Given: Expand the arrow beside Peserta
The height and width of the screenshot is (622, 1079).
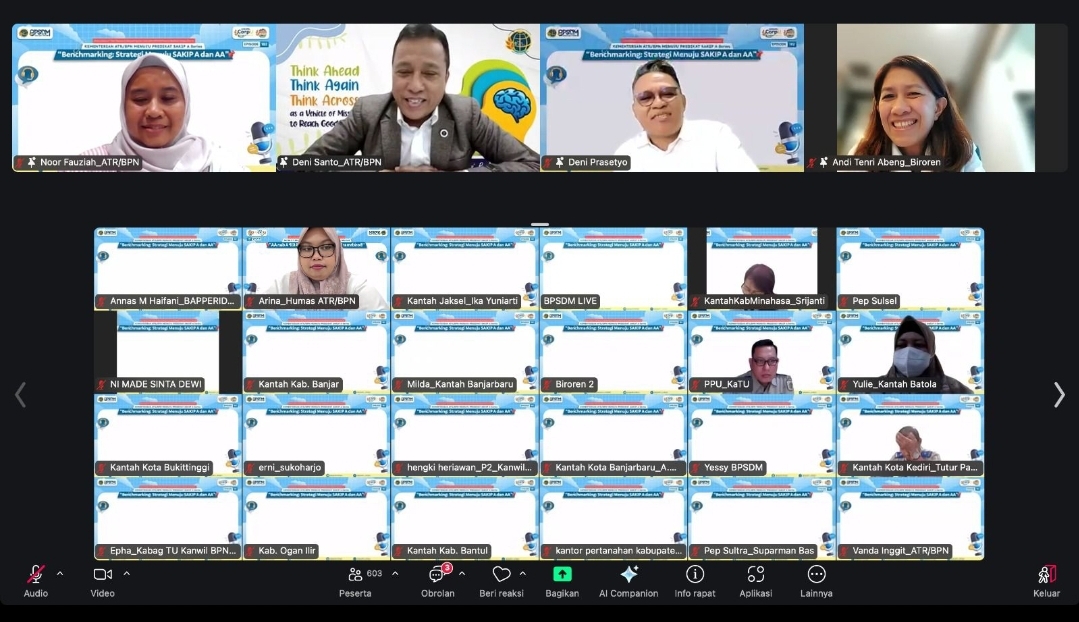Looking at the screenshot, I should point(395,574).
